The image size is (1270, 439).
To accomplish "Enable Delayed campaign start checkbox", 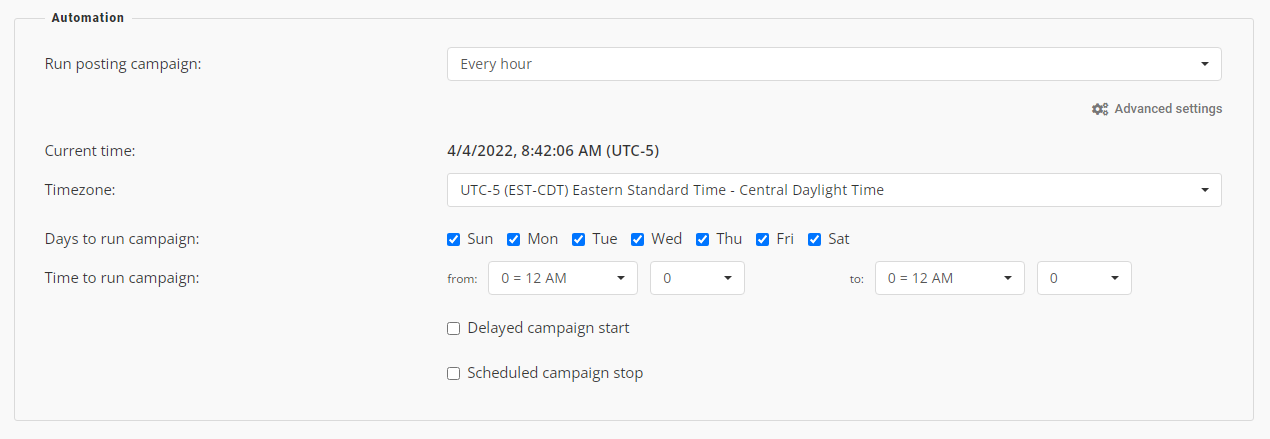I will click(x=454, y=328).
